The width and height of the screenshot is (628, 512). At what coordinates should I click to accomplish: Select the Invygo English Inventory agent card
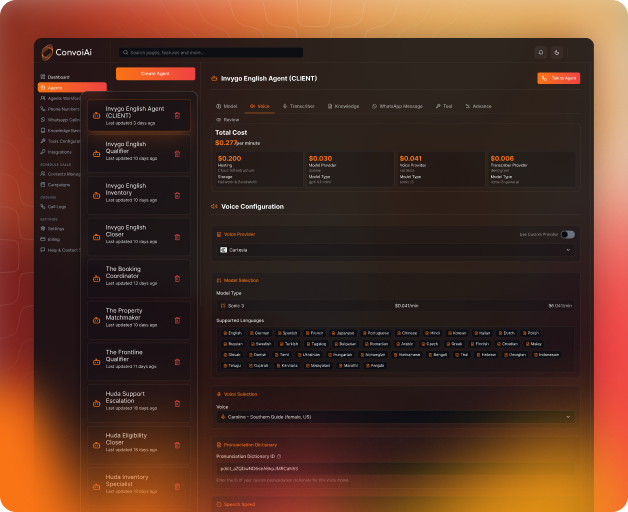coord(139,196)
